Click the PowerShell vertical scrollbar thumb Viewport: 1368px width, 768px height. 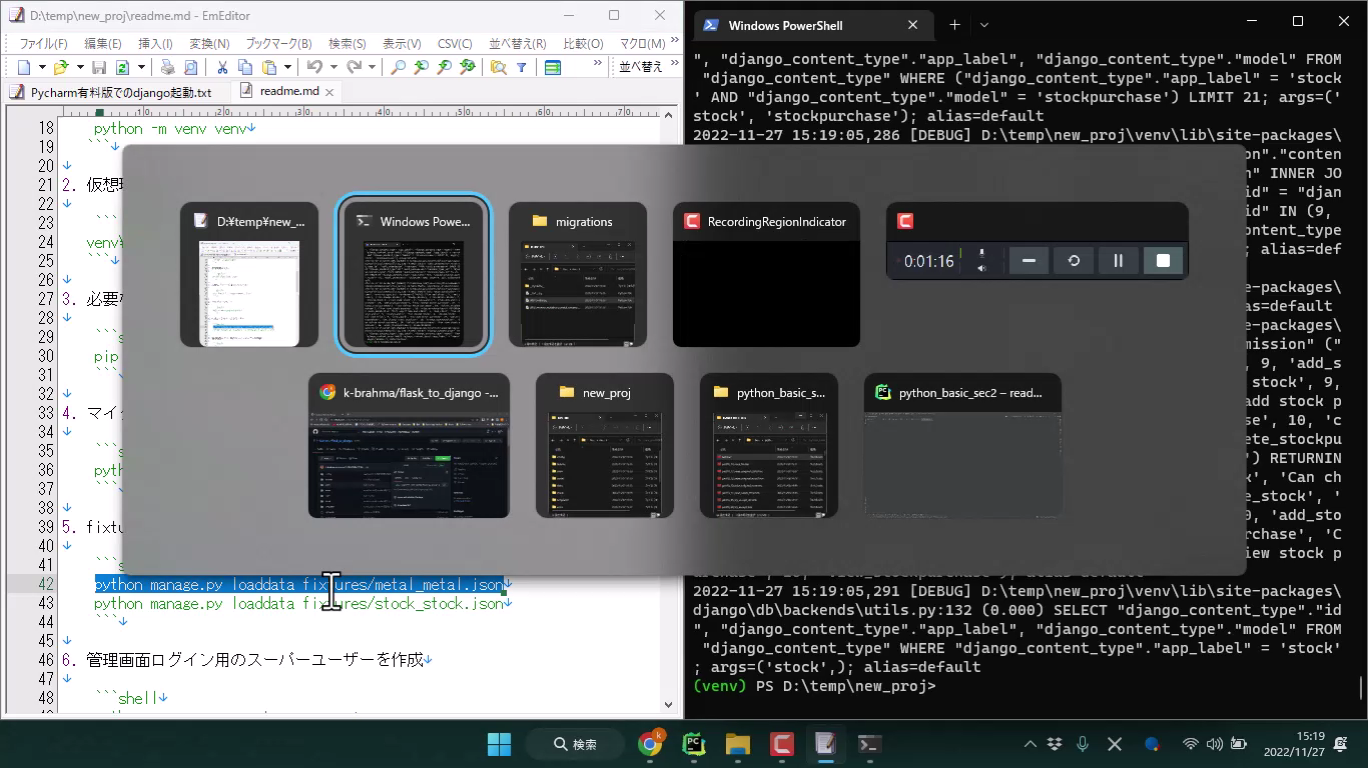click(1360, 687)
